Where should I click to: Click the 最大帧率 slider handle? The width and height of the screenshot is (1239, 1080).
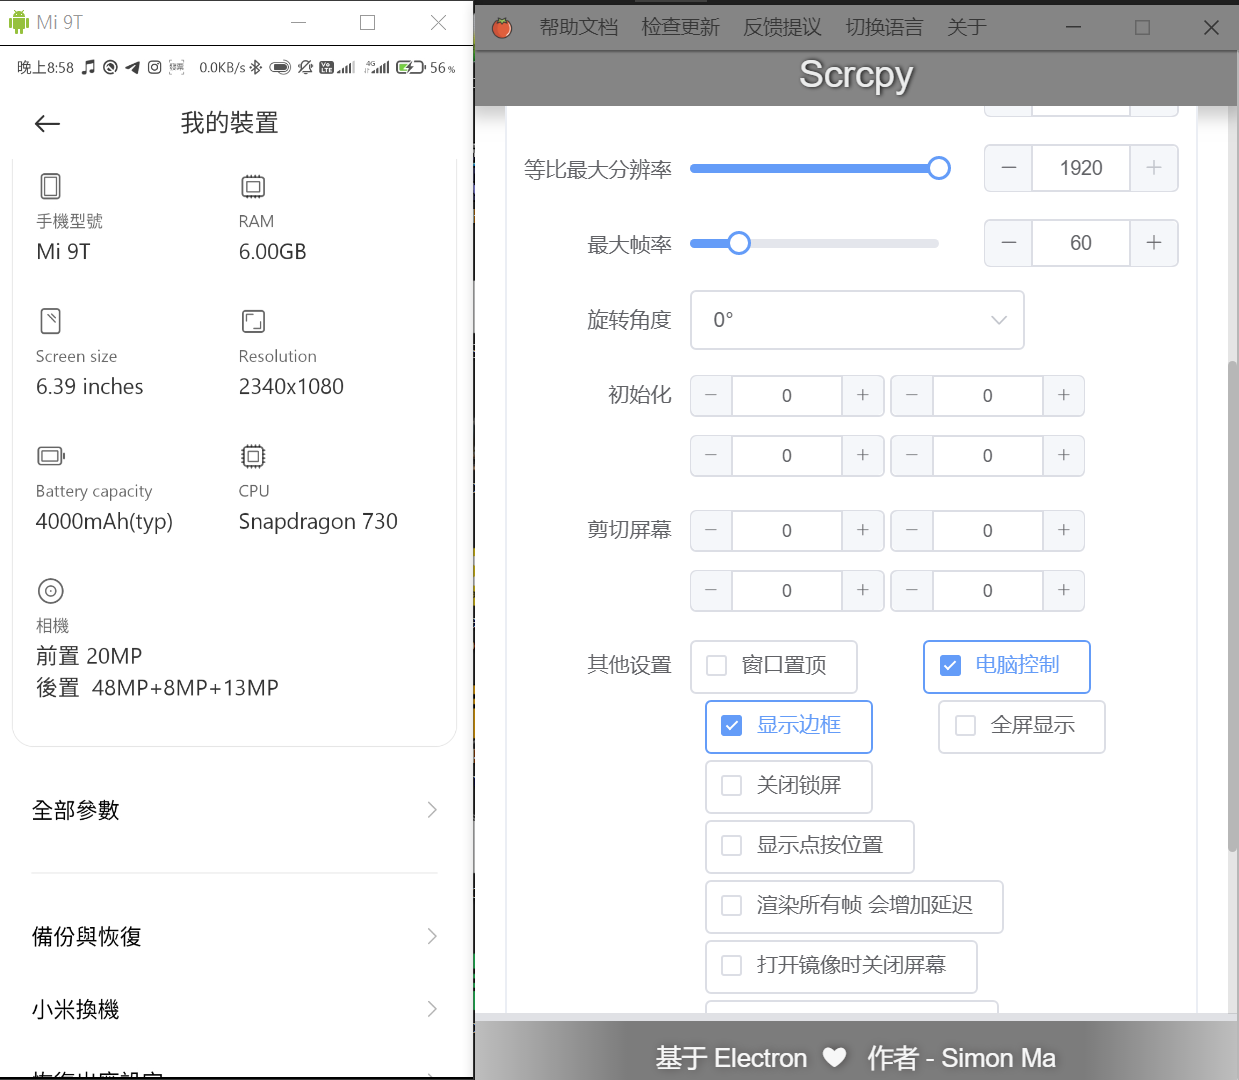pyautogui.click(x=739, y=243)
